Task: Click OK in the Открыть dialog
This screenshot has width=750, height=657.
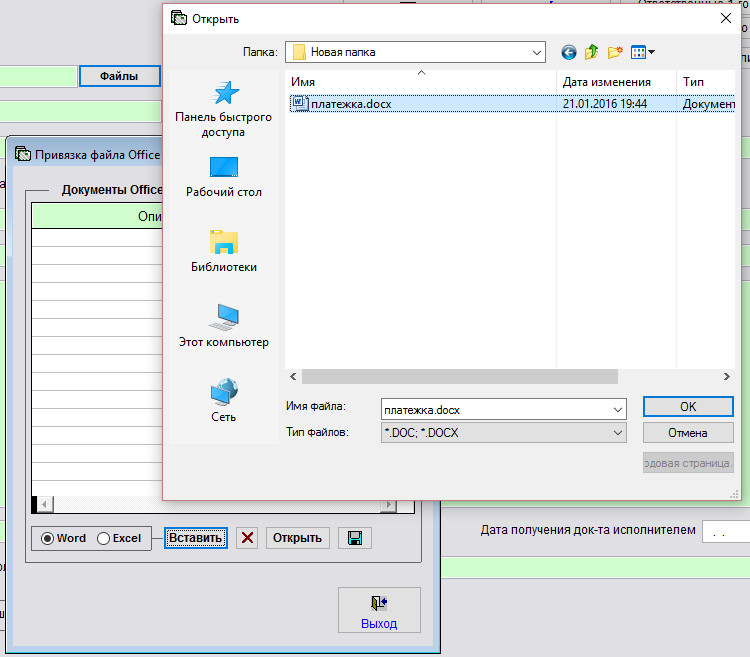Action: pyautogui.click(x=688, y=406)
